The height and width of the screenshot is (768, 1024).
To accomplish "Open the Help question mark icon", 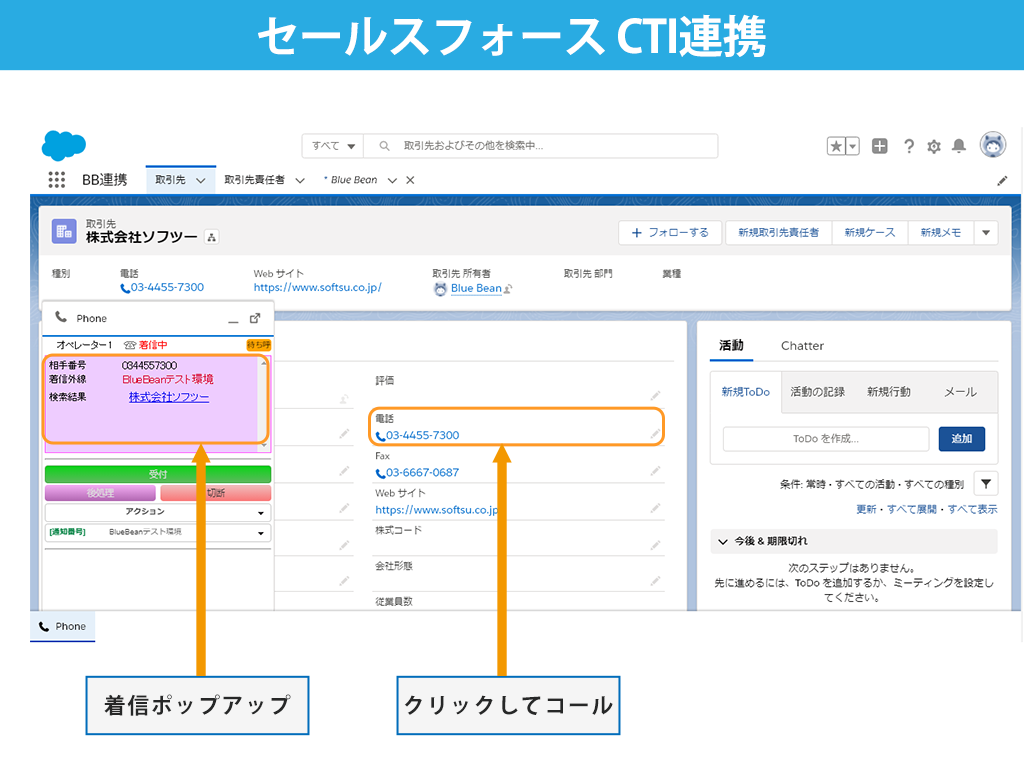I will (908, 146).
